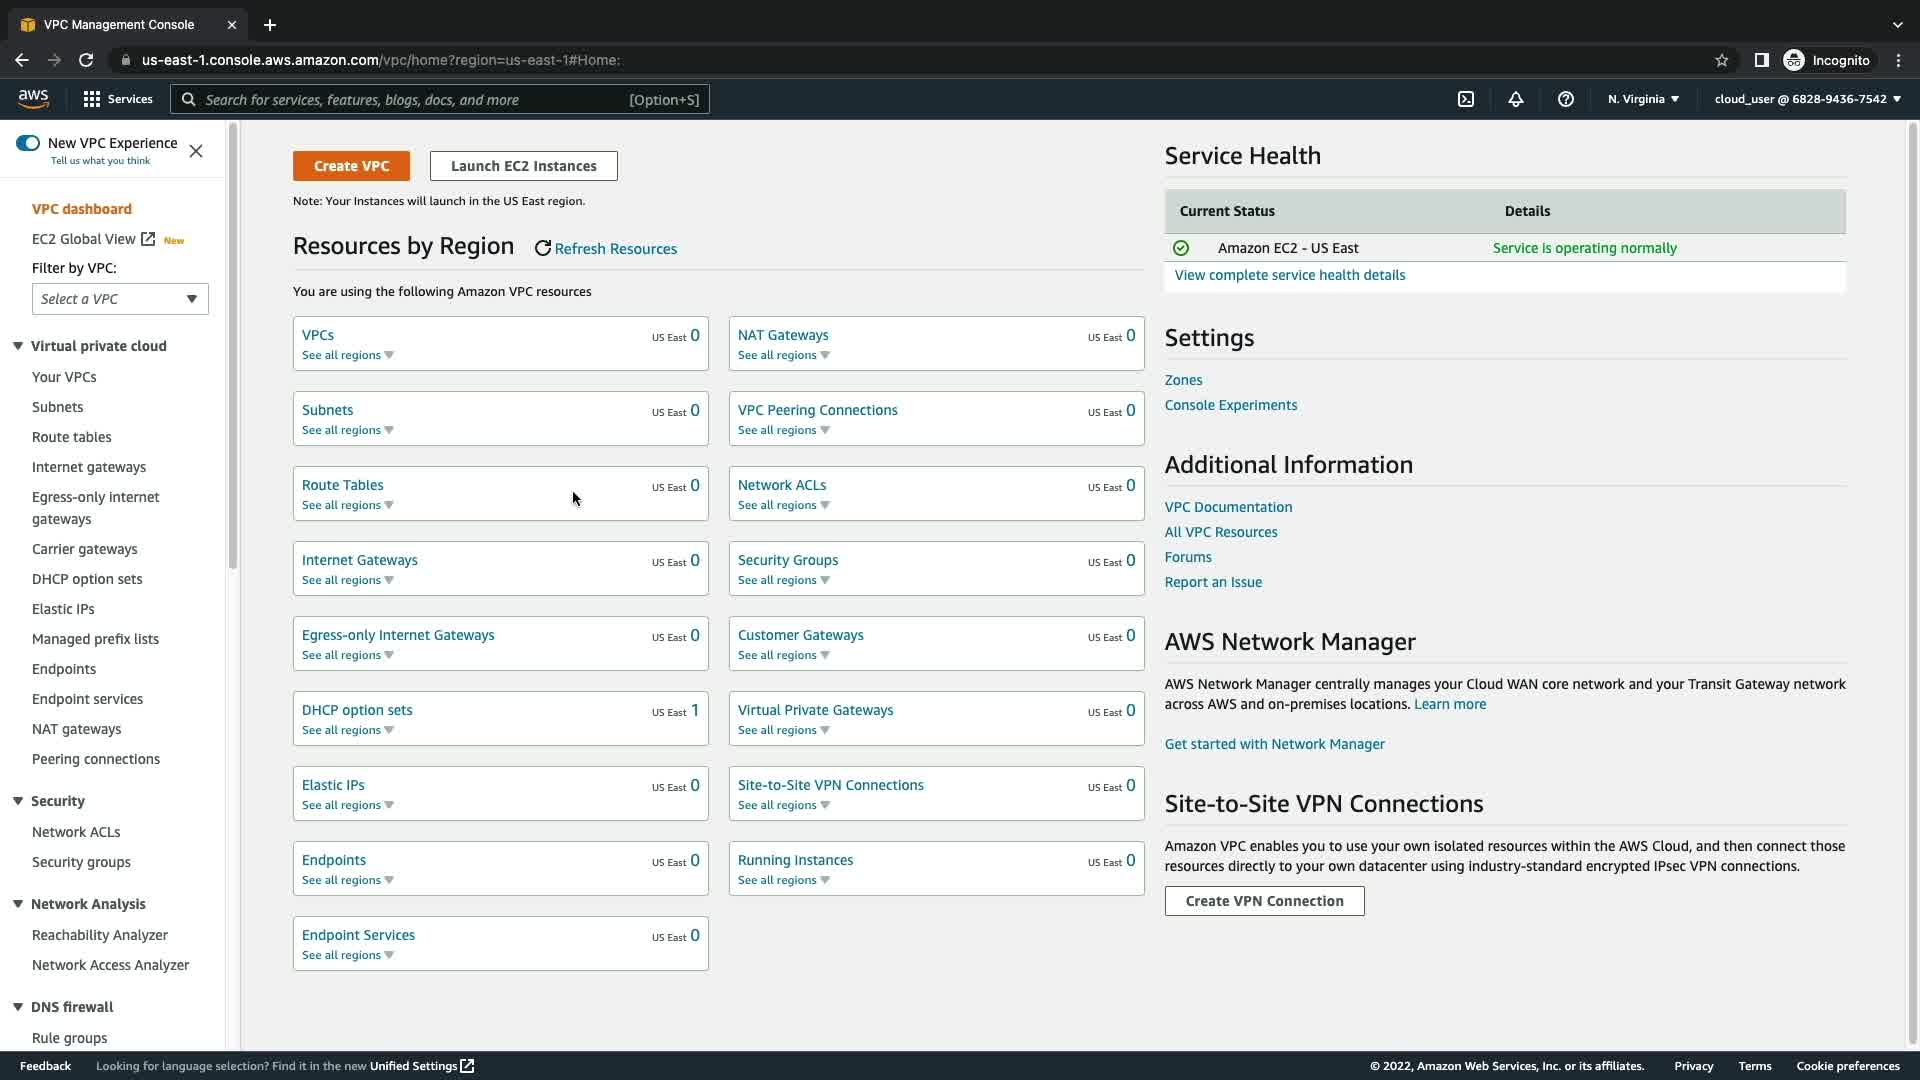Open the Select a VPC filter dropdown
1920x1080 pixels.
point(120,299)
